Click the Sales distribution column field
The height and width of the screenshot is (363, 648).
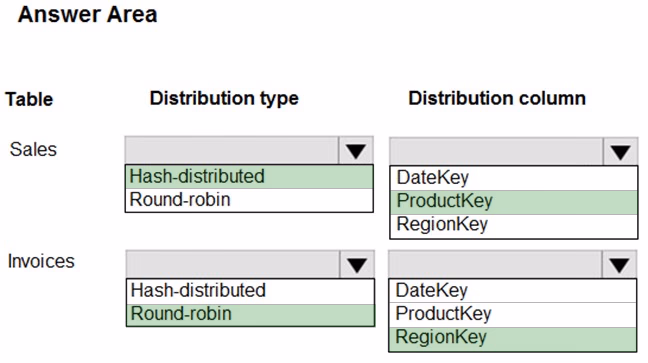point(496,152)
